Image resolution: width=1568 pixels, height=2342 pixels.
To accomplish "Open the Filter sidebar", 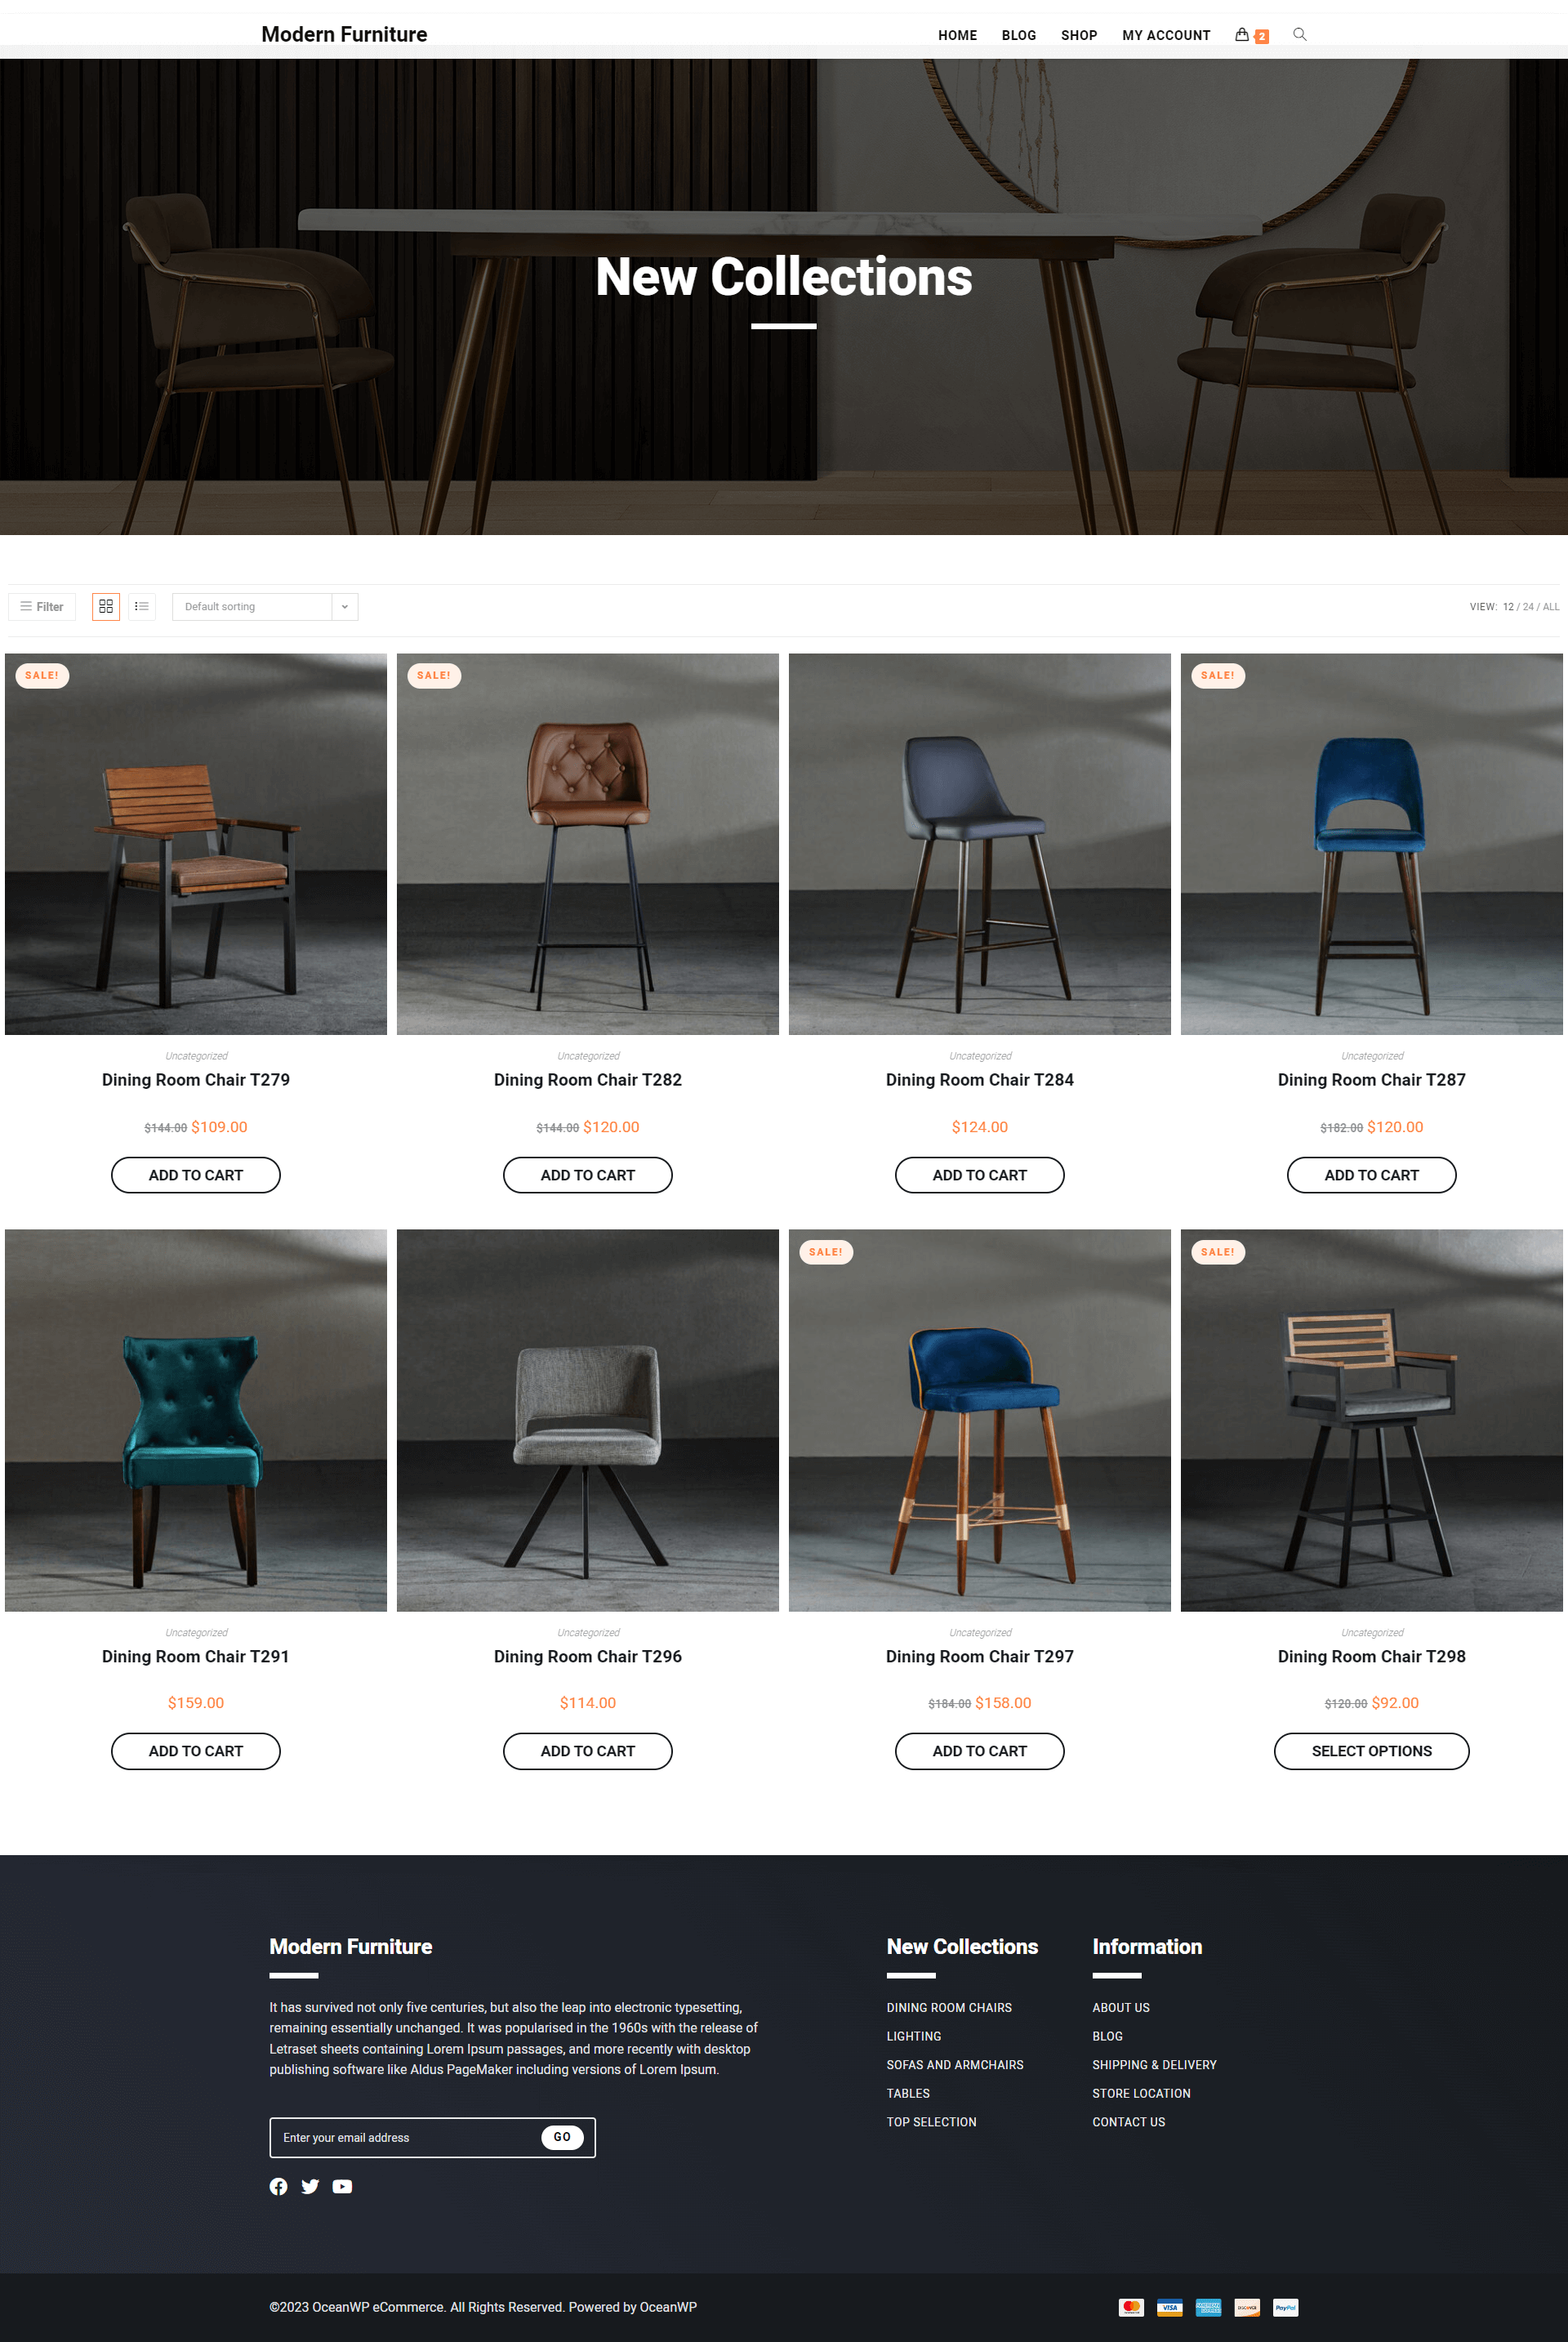I will 42,606.
